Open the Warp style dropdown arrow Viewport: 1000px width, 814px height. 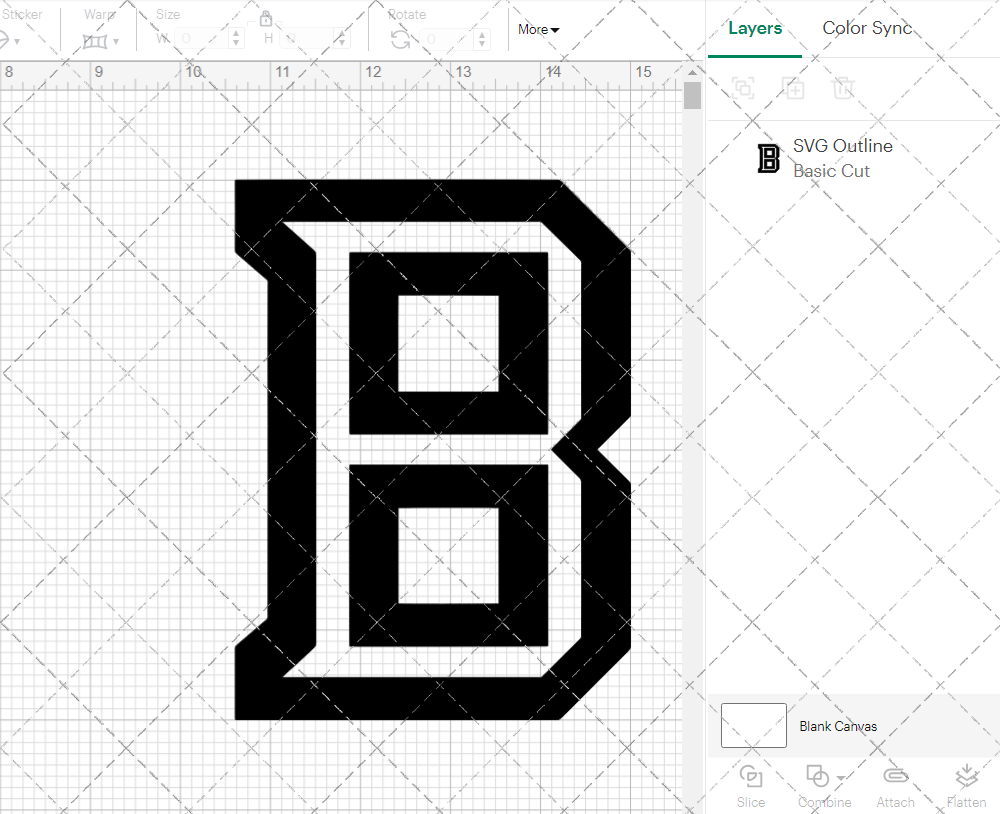117,42
